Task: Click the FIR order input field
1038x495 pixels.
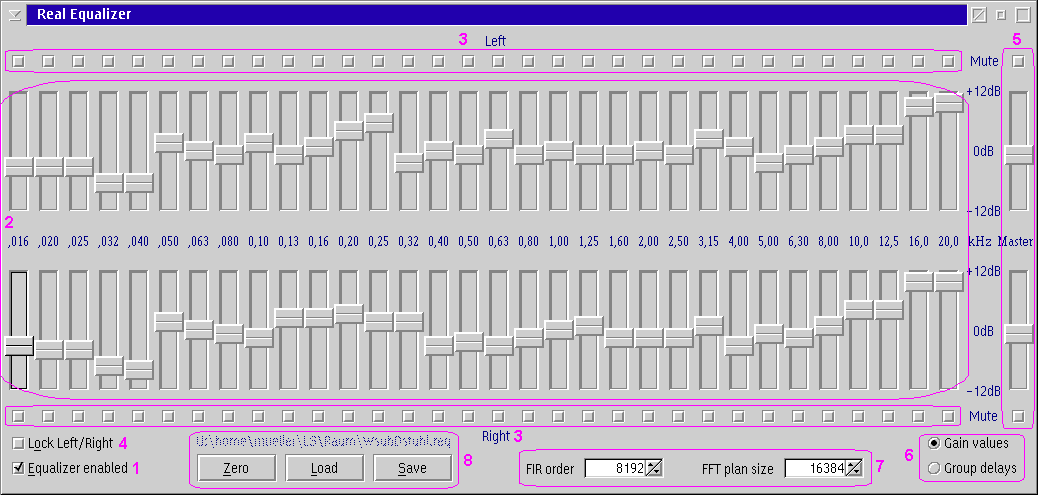Action: [614, 468]
